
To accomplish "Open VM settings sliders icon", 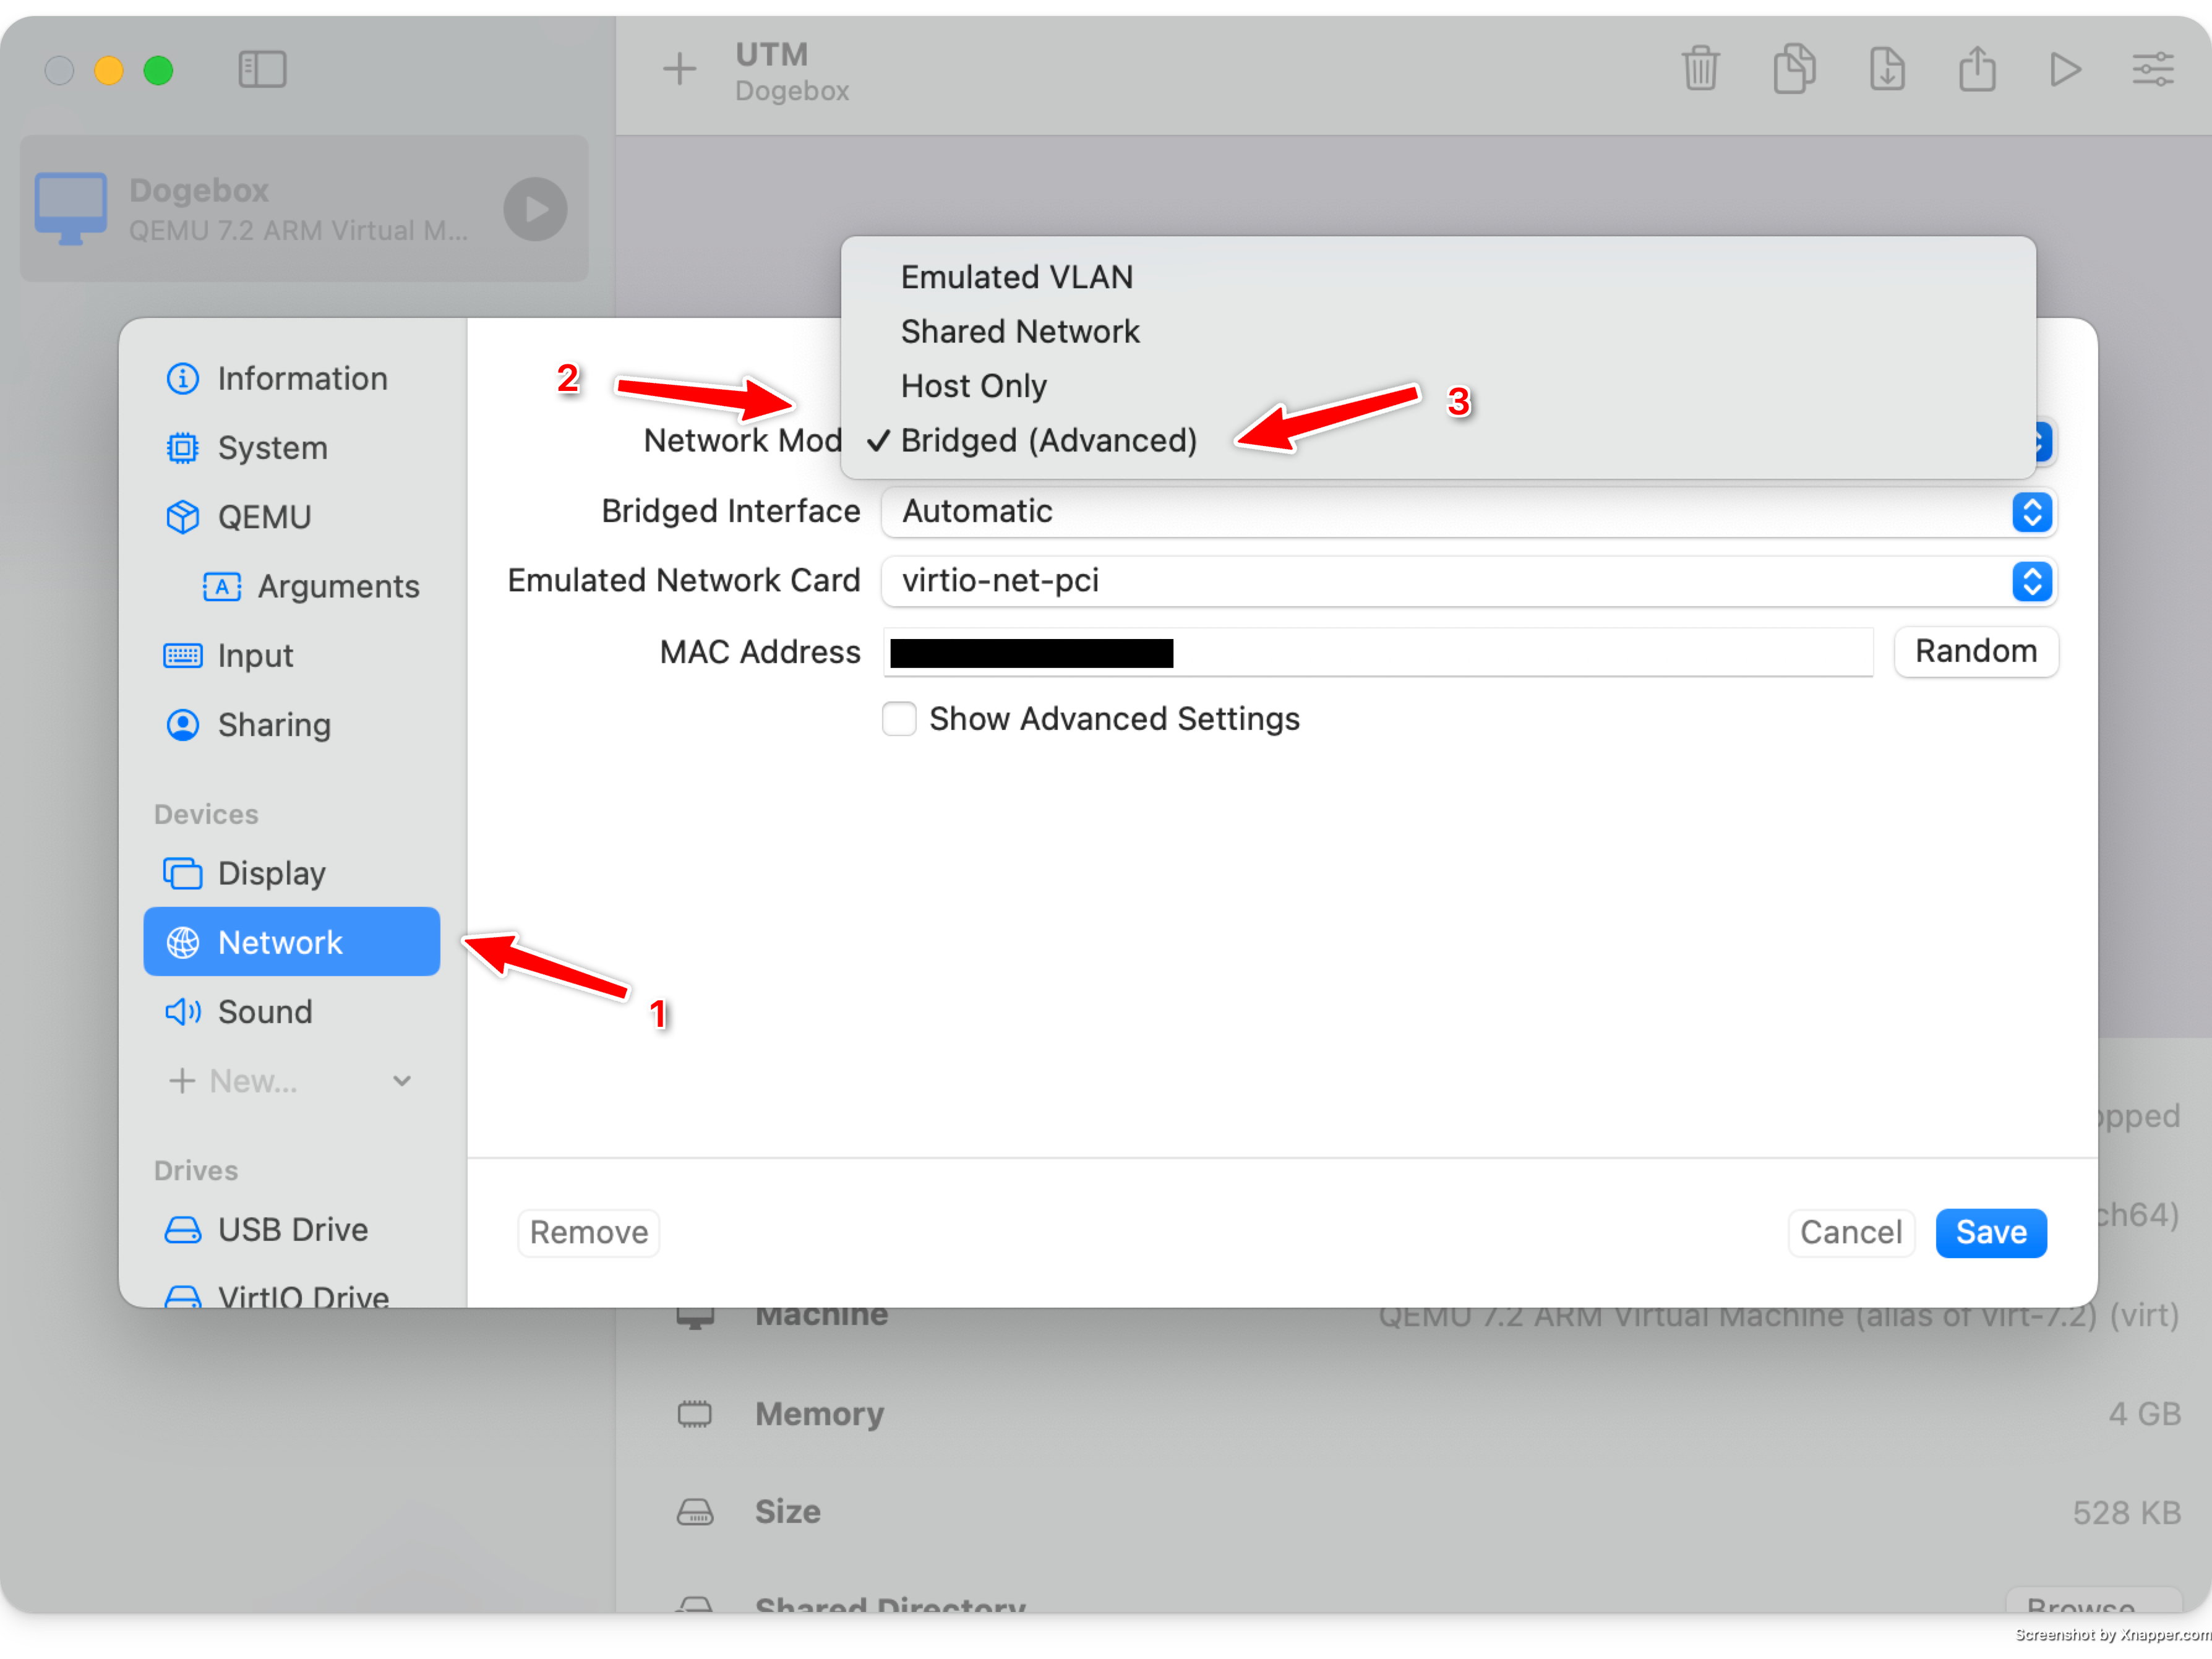I will [x=2152, y=69].
